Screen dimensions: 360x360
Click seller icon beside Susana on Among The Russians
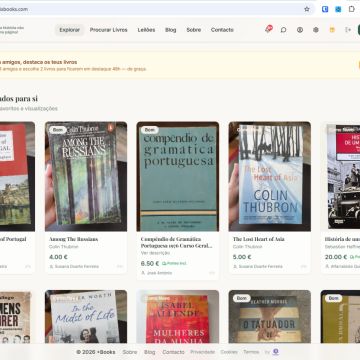(51, 266)
